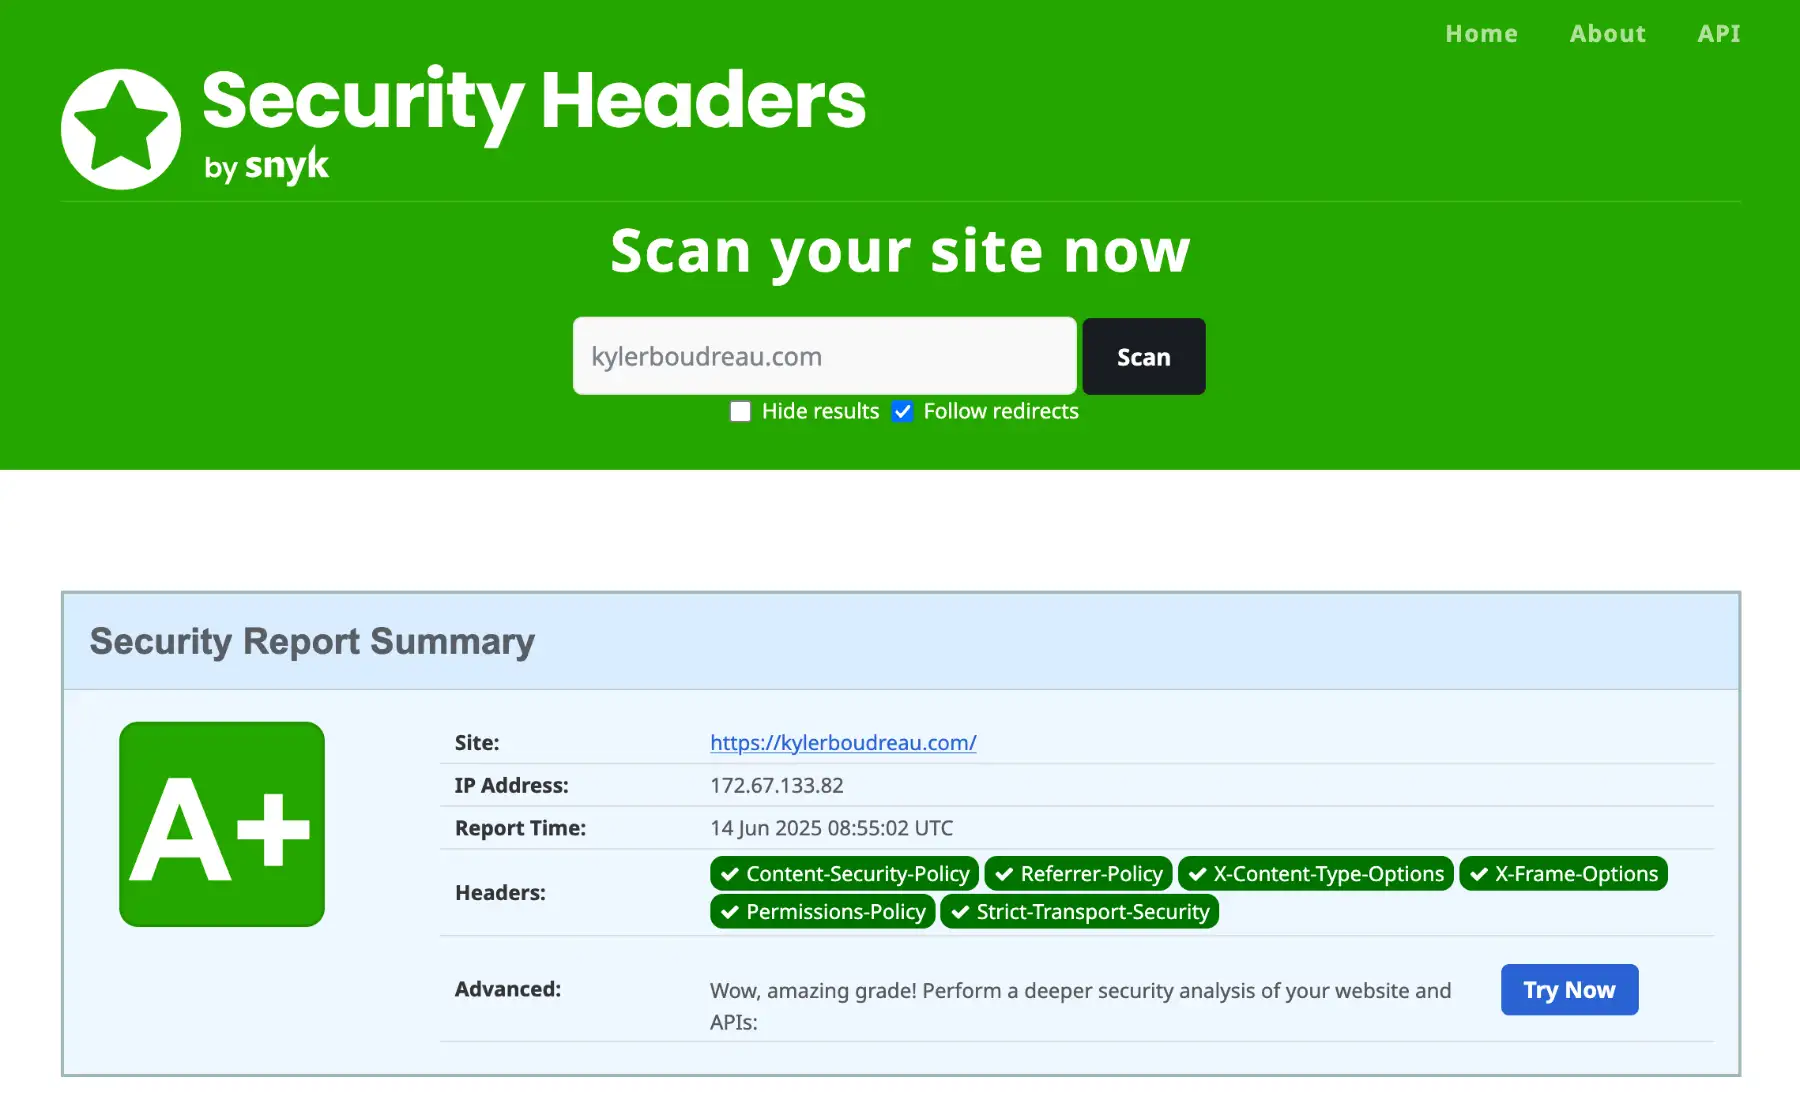
Task: Click the Security Report Summary heading
Action: [312, 642]
